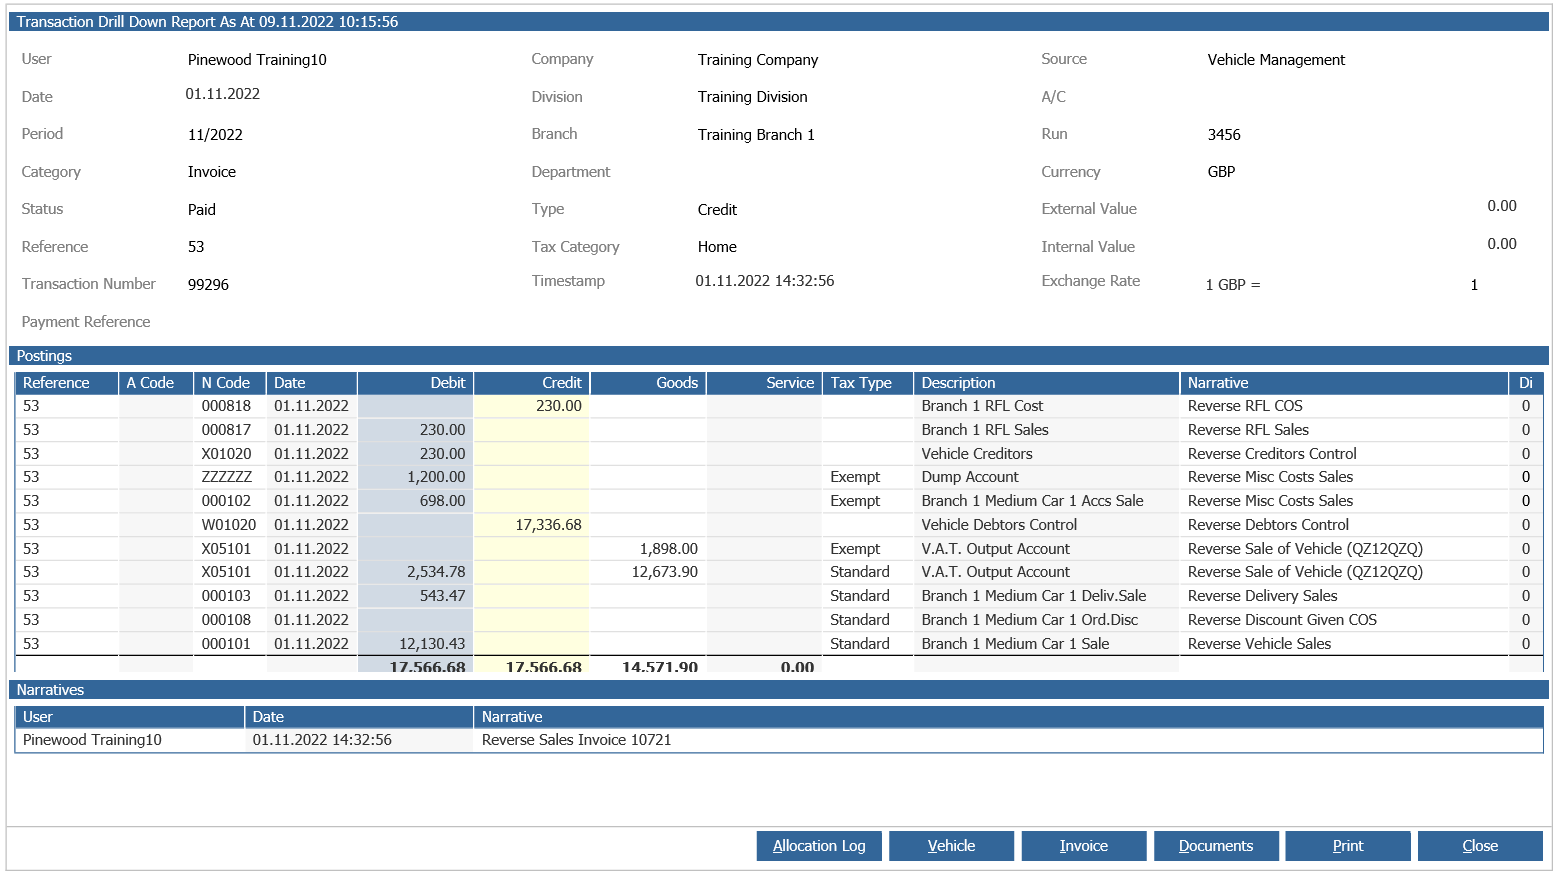Click the Vehicle button

click(x=951, y=846)
